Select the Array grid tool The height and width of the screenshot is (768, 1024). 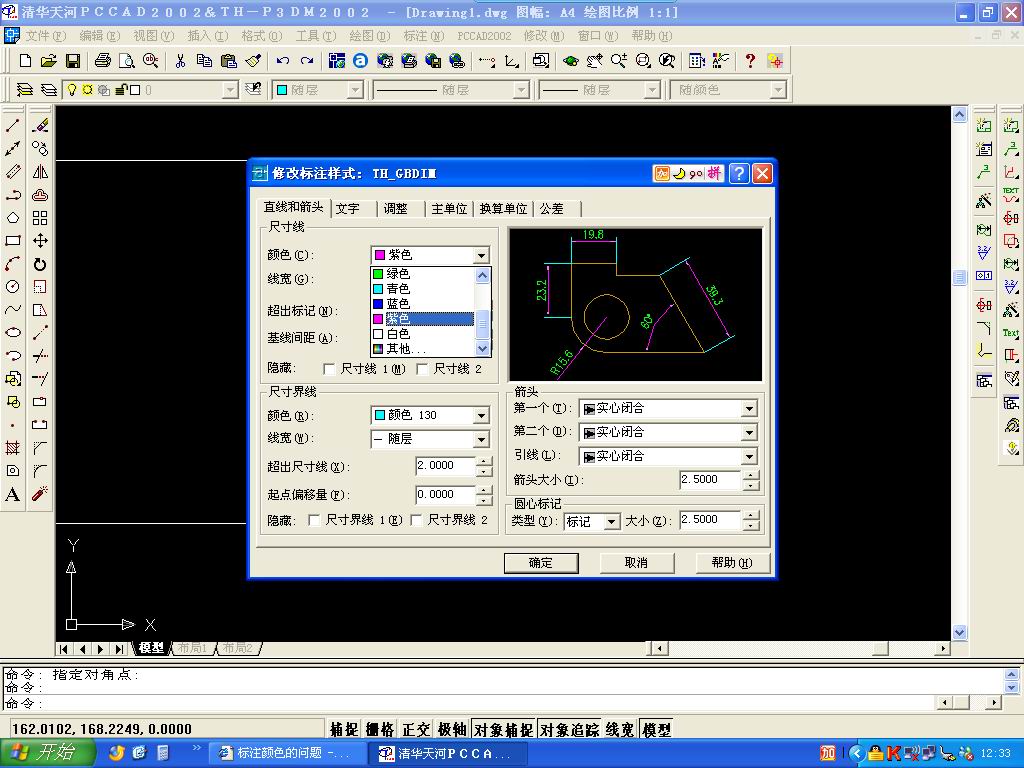(40, 217)
